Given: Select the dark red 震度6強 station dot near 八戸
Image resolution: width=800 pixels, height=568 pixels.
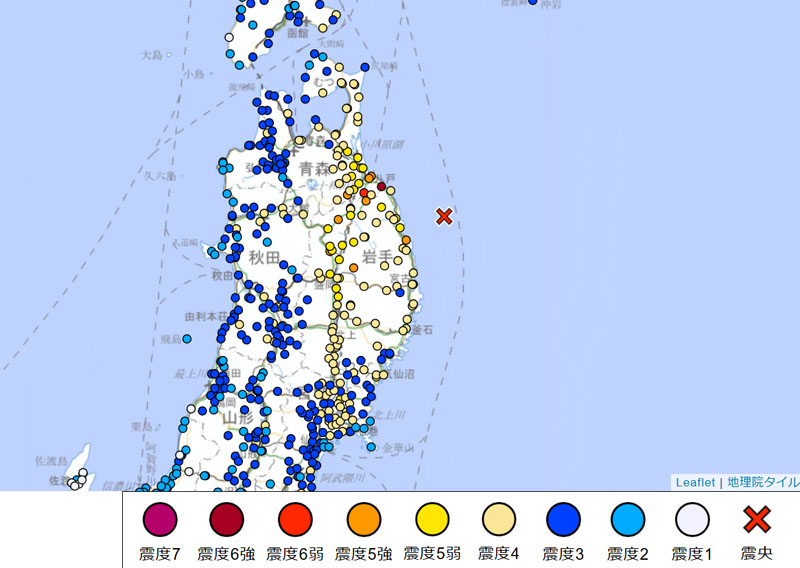Looking at the screenshot, I should coord(381,186).
